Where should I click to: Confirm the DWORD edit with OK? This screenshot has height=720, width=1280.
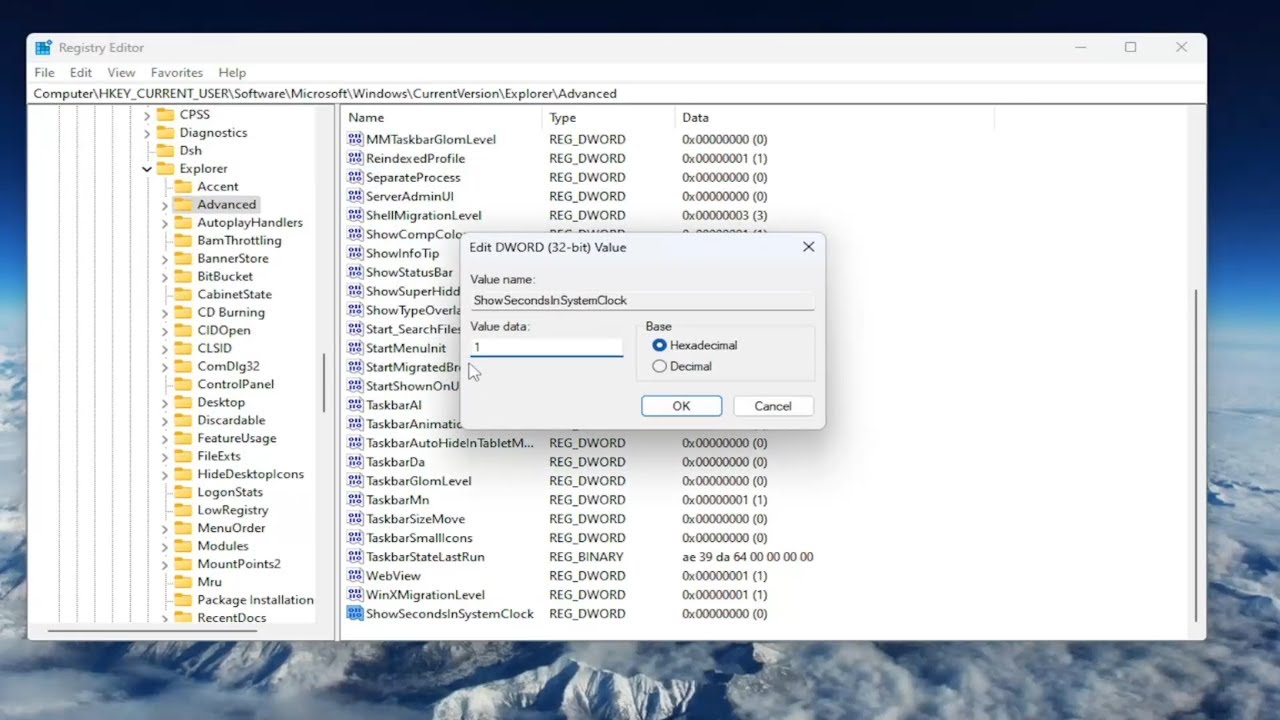click(681, 406)
